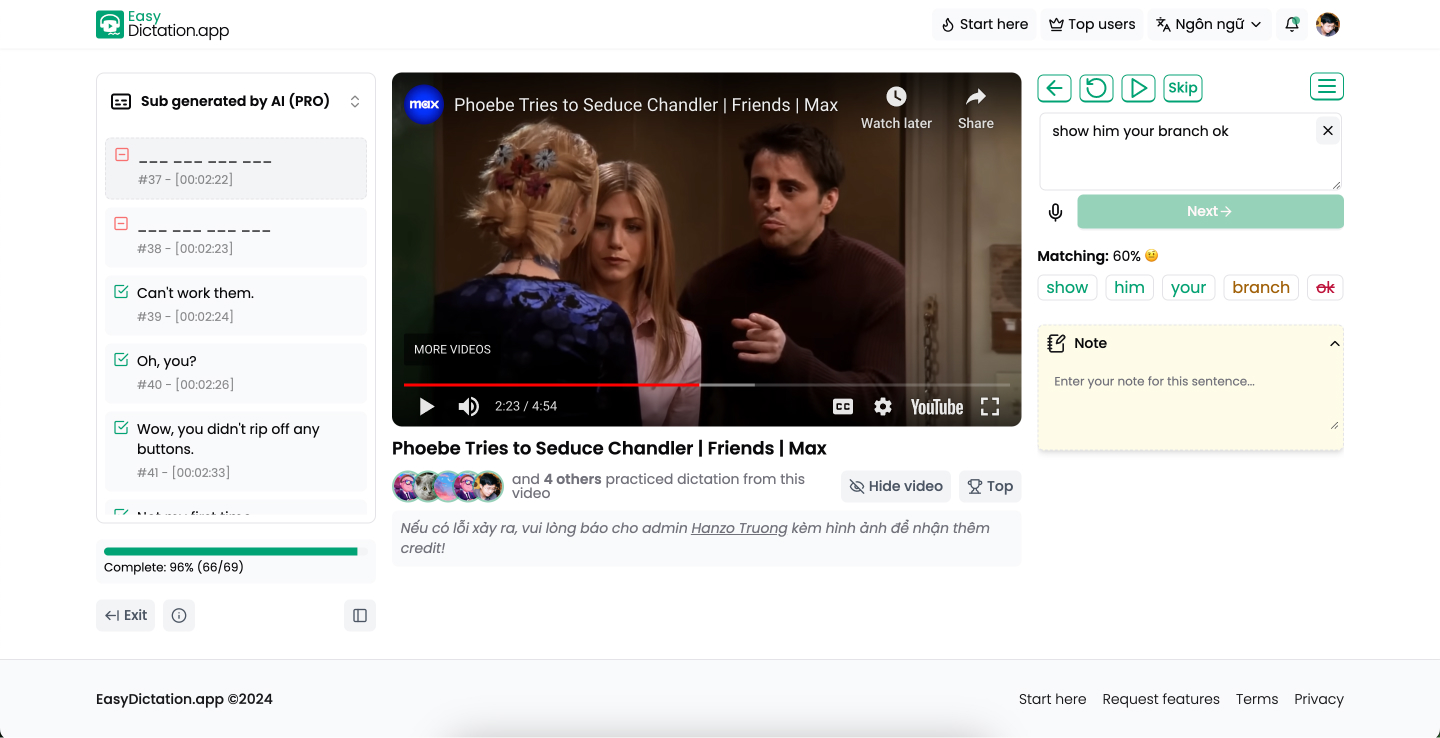This screenshot has height=738, width=1440.
Task: Click the video red progress bar
Action: 550,384
